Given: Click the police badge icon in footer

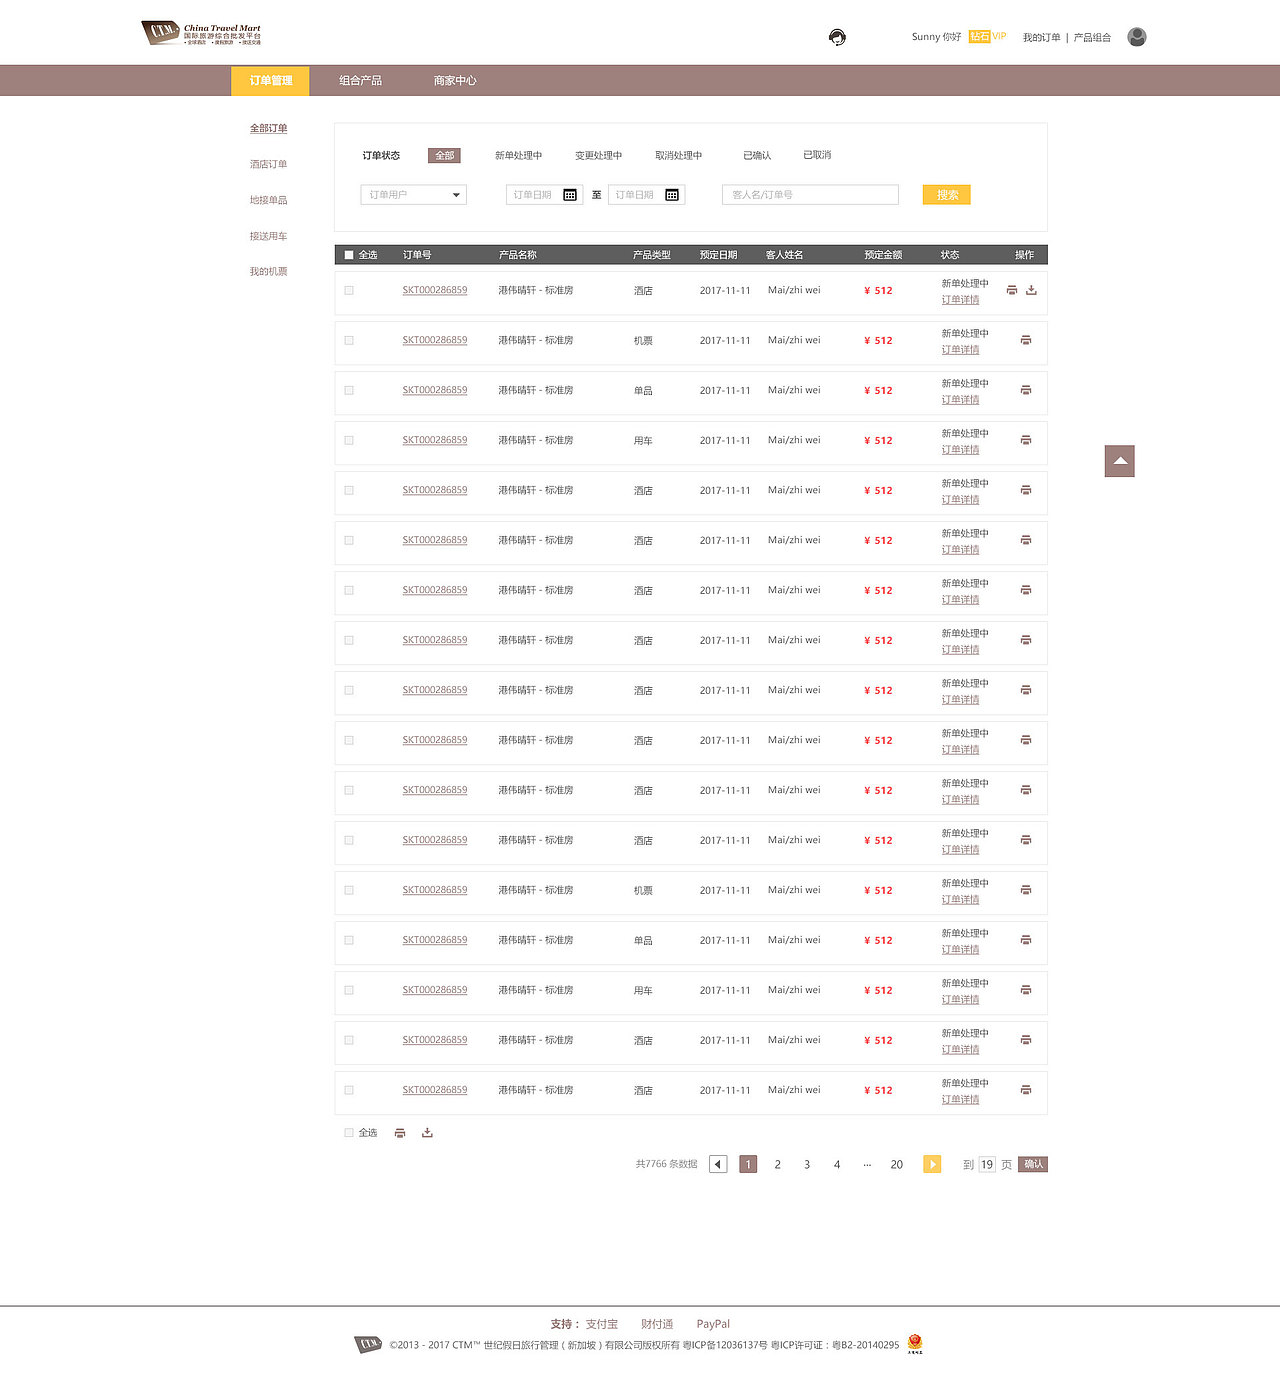Looking at the screenshot, I should tap(915, 1344).
